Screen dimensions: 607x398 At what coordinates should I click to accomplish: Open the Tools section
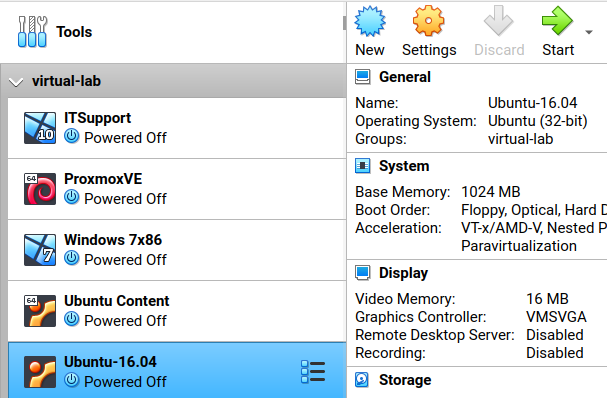[172, 32]
